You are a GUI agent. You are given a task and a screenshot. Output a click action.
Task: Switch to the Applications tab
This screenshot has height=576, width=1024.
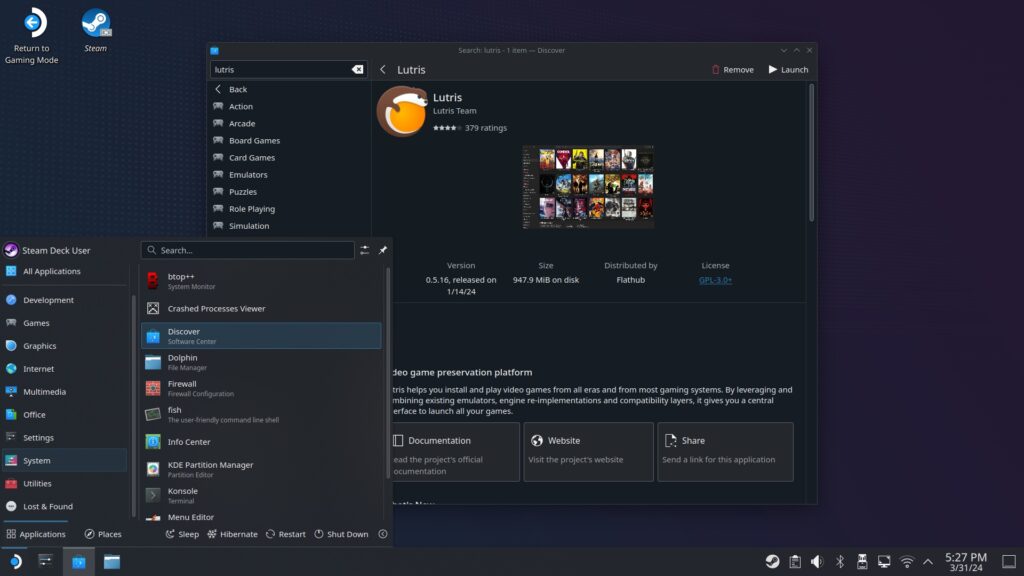(36, 534)
